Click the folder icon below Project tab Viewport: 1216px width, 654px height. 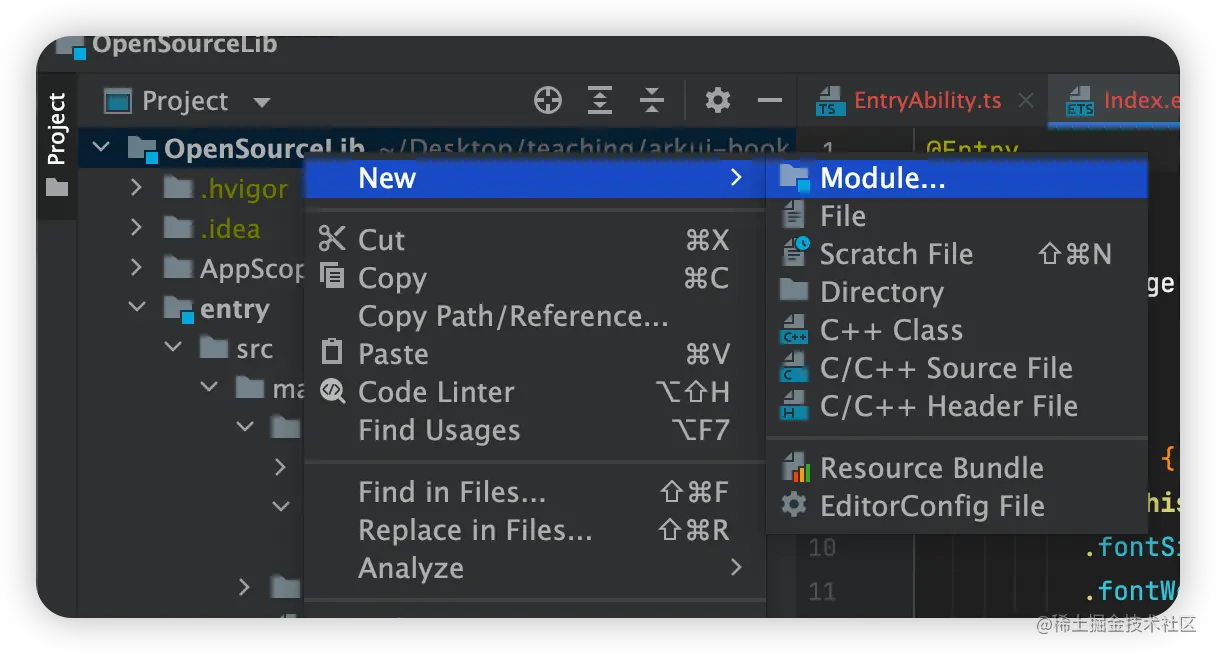pos(57,187)
